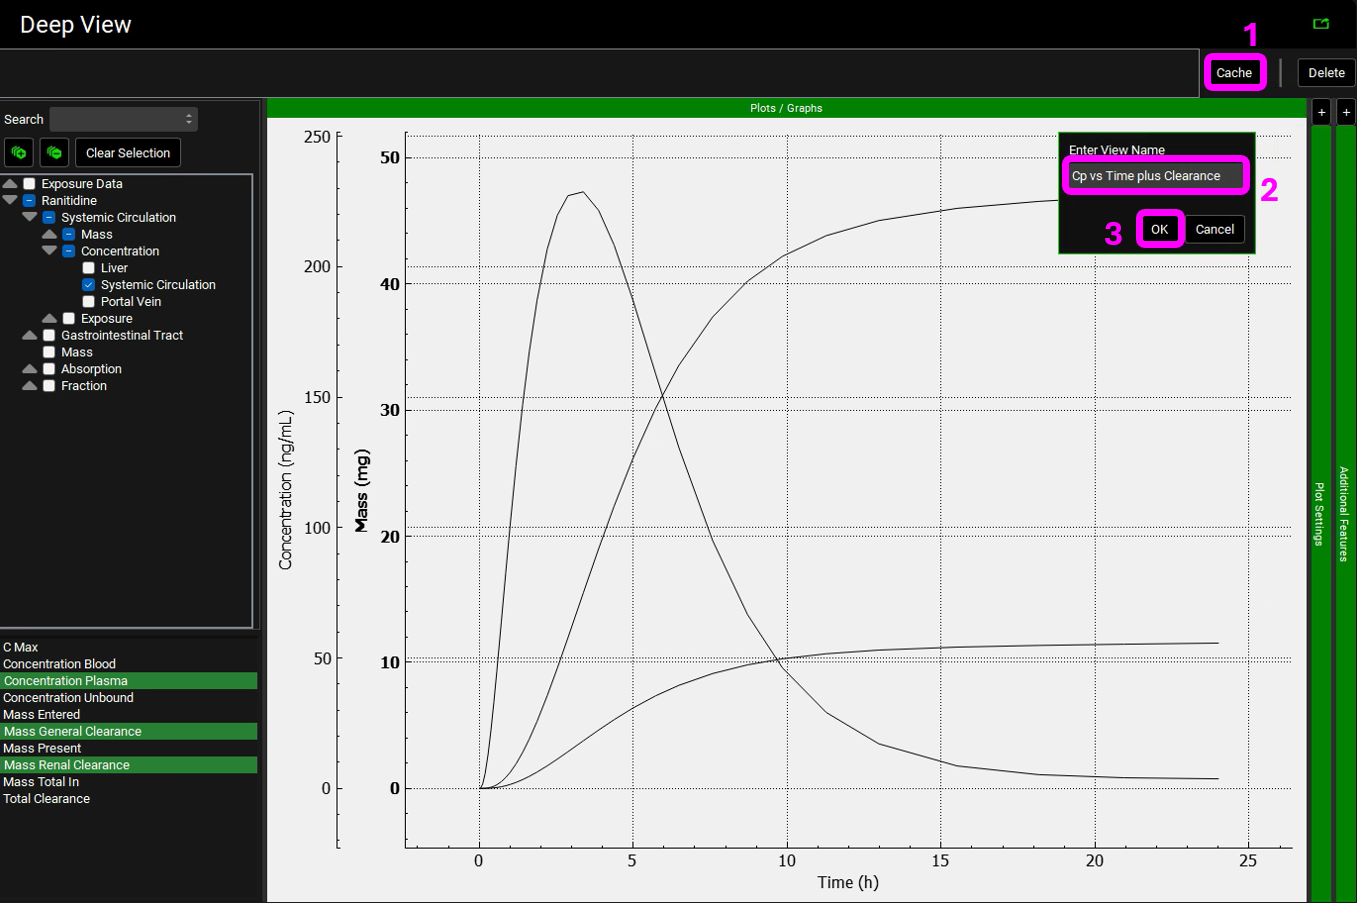This screenshot has height=903, width=1357.
Task: Expand the Gastrointestinal Tract node
Action: (30, 335)
